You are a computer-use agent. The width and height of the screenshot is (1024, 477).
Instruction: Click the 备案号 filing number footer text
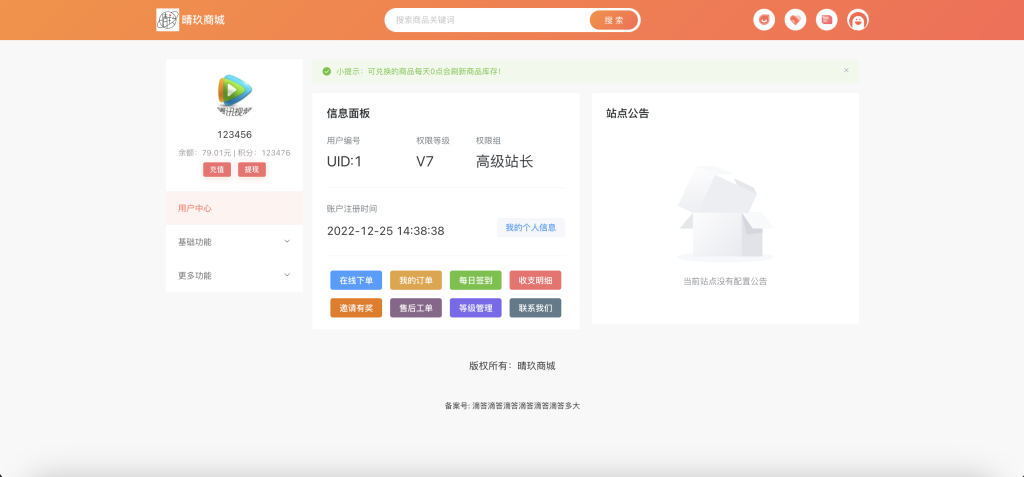point(512,406)
